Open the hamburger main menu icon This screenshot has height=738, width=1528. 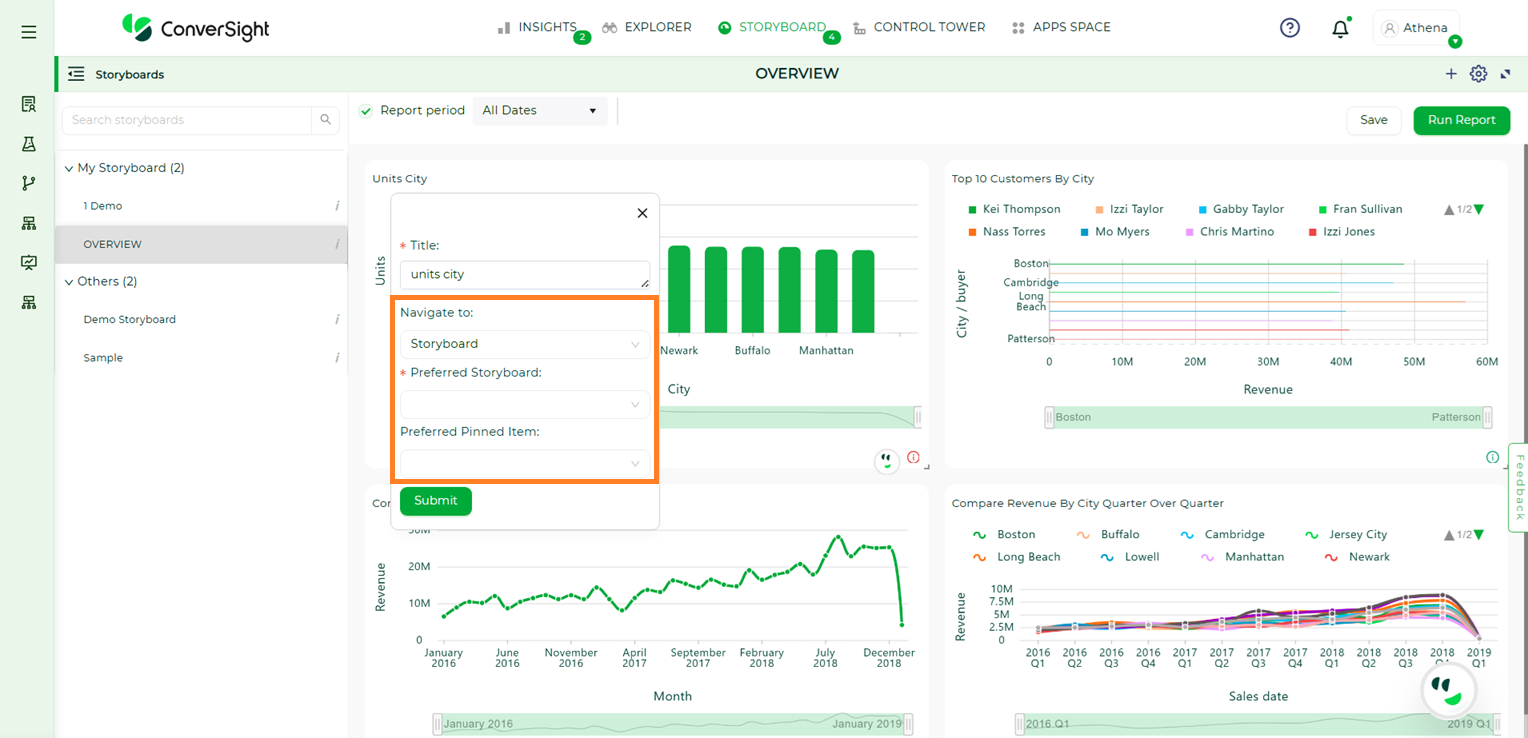coord(29,32)
